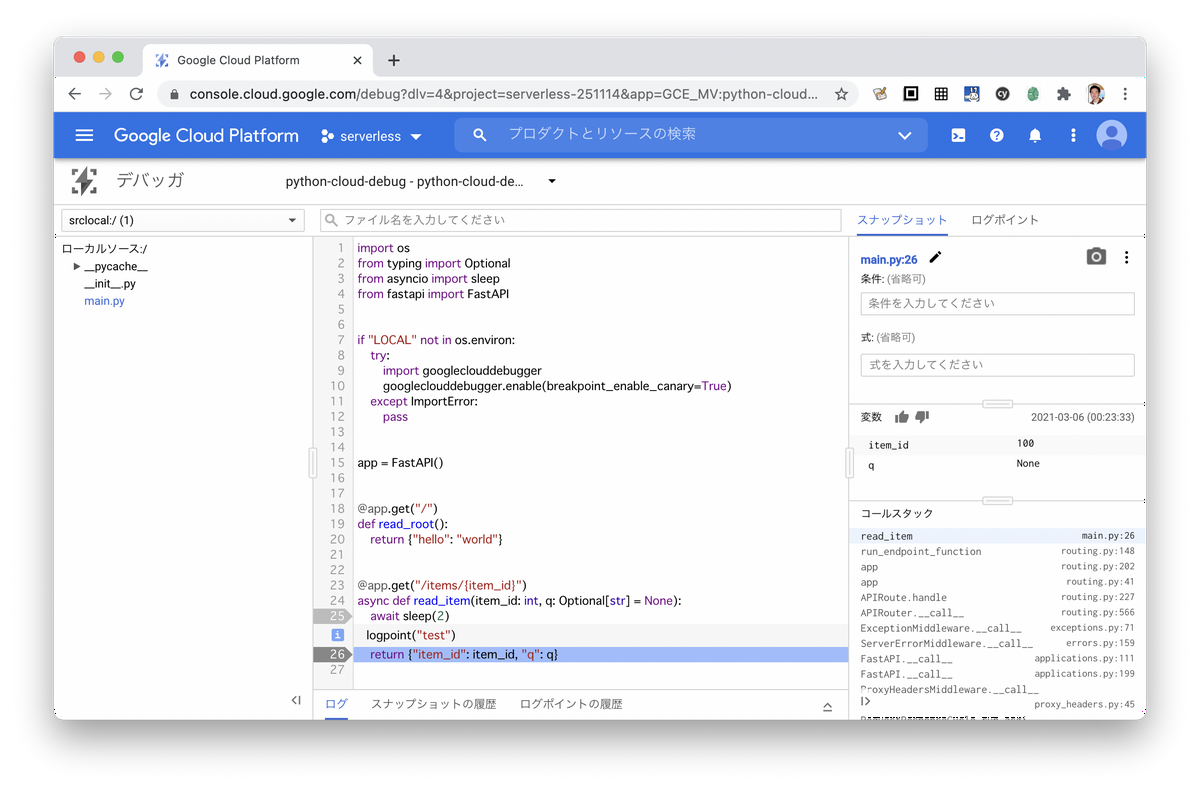This screenshot has height=791, width=1200.
Task: Edit snapshot location main.py:26 with pencil
Action: point(936,258)
